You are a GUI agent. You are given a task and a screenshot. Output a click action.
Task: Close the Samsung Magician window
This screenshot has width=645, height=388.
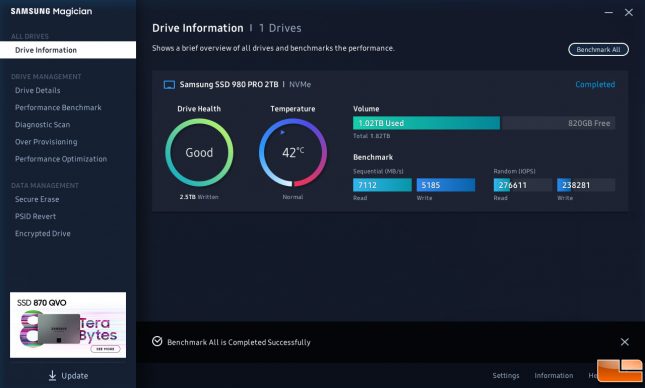tap(629, 13)
